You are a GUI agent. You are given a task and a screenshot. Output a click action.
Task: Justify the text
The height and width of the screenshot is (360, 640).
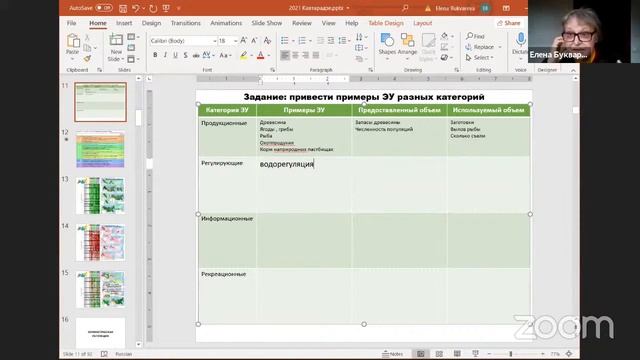click(x=316, y=55)
